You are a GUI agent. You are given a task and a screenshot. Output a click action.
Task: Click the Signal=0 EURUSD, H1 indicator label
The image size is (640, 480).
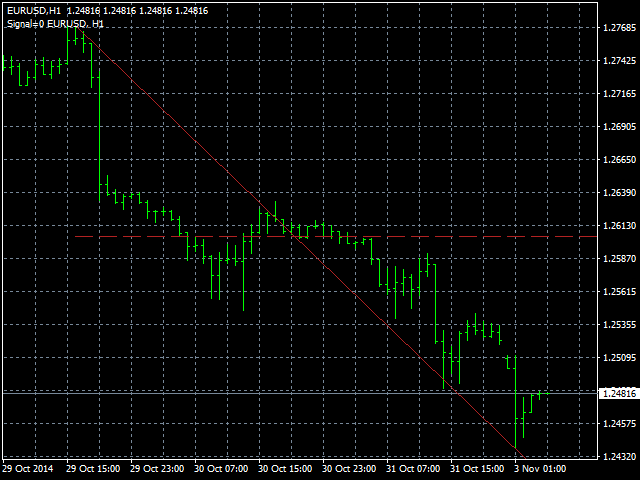click(x=53, y=22)
